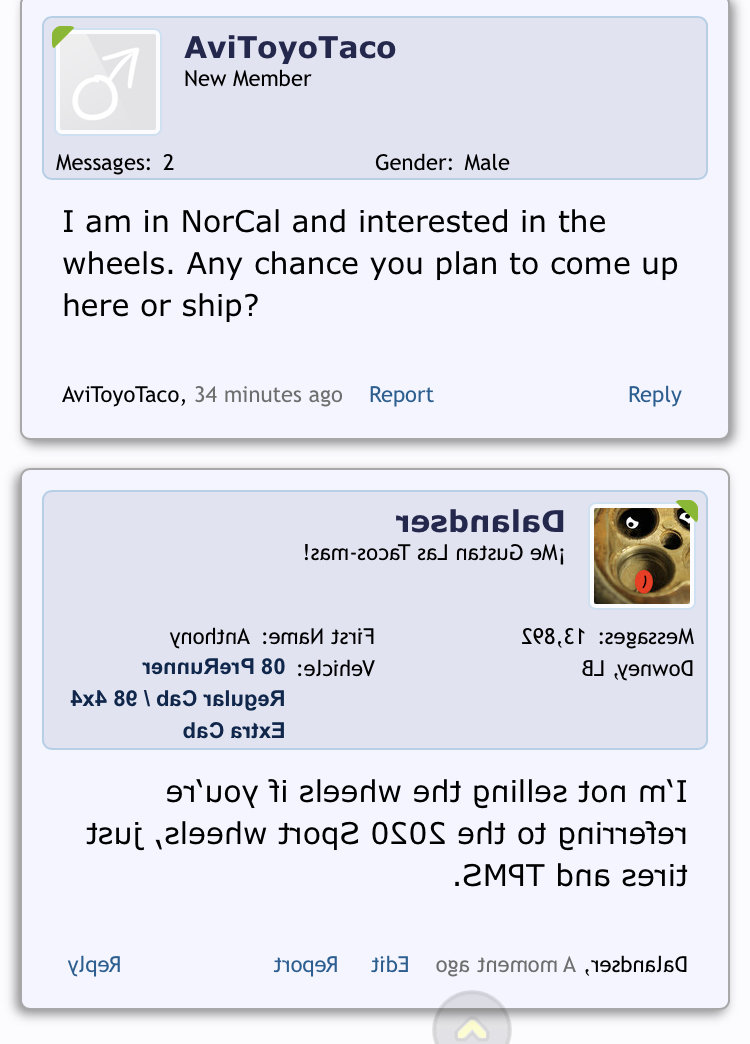Screen dimensions: 750x1044
Task: Report AviToyoTaco's post
Action: (x=401, y=395)
